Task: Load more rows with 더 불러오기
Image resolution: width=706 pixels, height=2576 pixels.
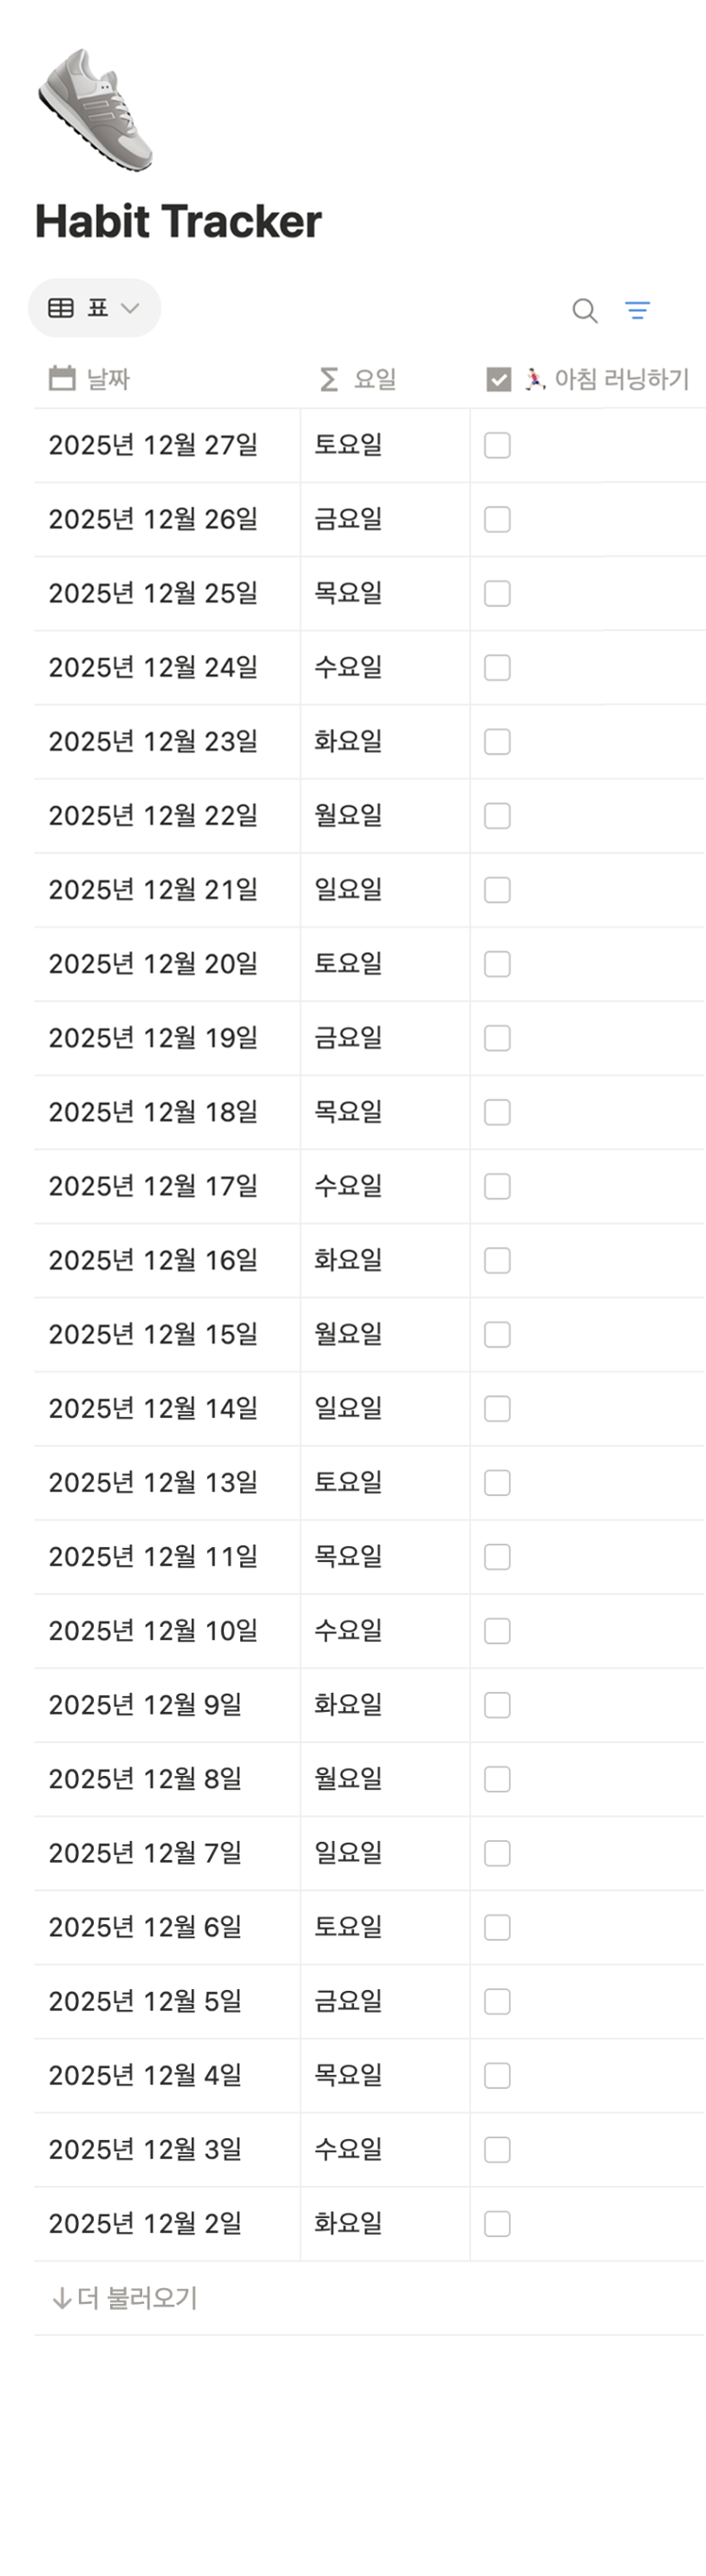Action: [137, 2298]
